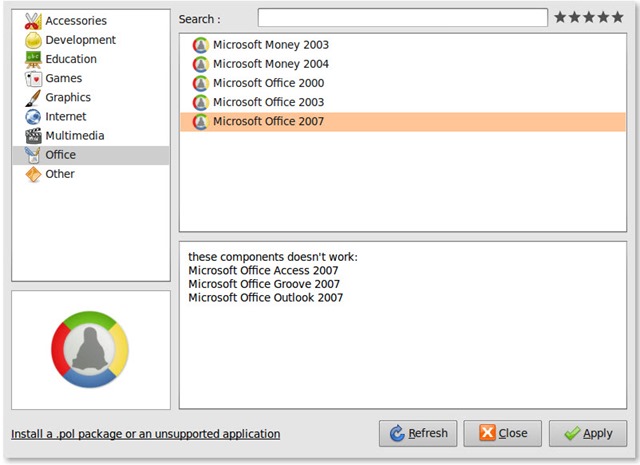Viewport: 640px width, 465px height.
Task: Open the Accessories category
Action: point(76,21)
